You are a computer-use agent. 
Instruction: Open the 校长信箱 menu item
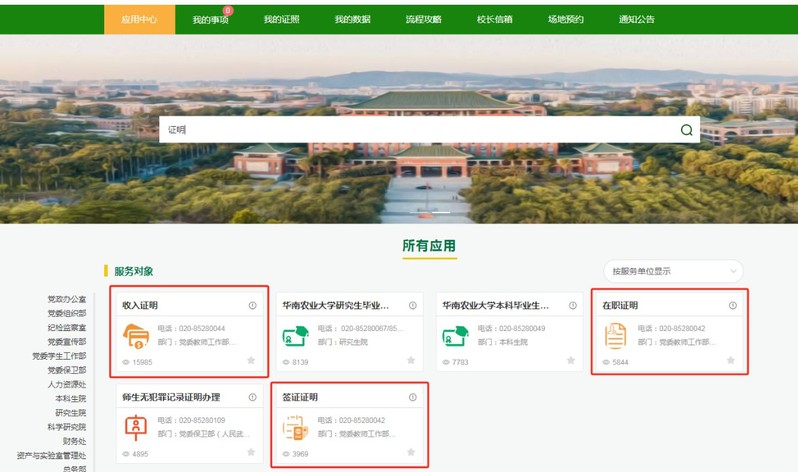click(494, 19)
